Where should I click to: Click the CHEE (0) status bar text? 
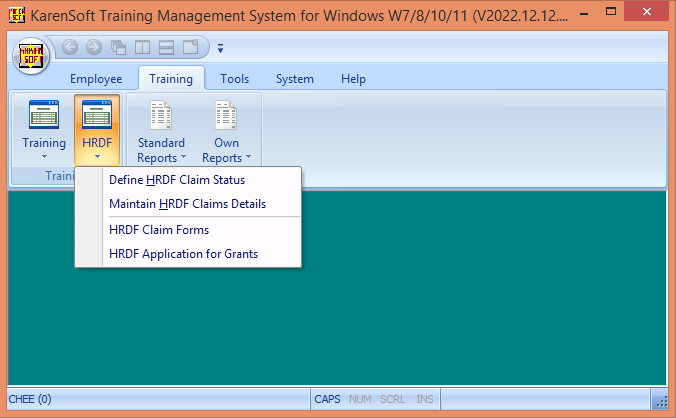30,399
